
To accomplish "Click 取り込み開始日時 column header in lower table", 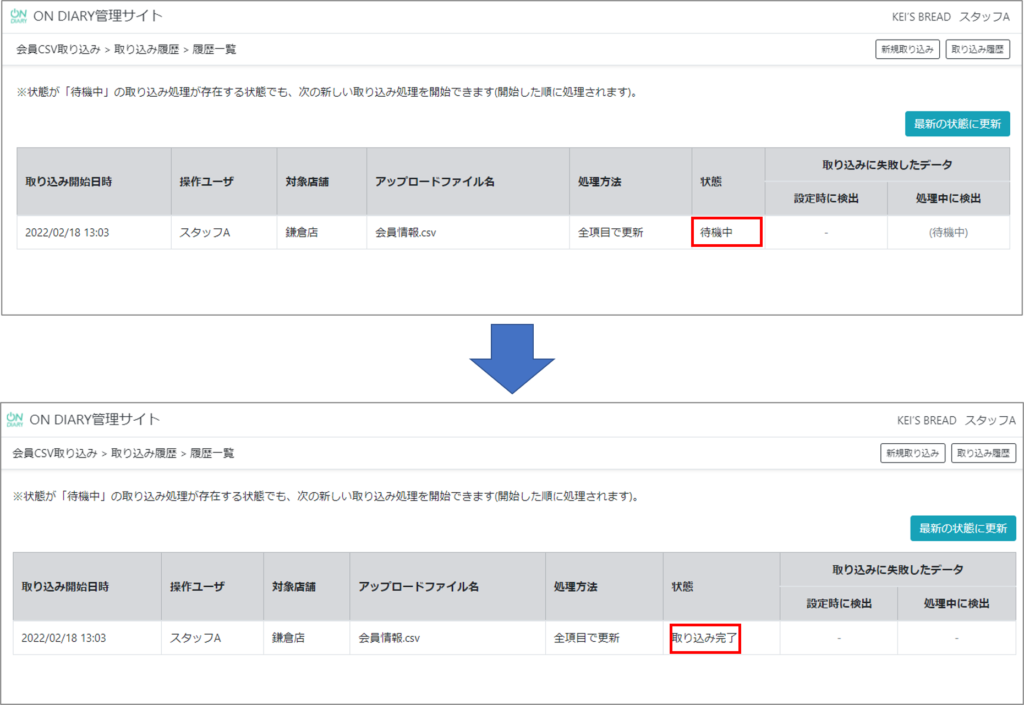I will (x=64, y=586).
